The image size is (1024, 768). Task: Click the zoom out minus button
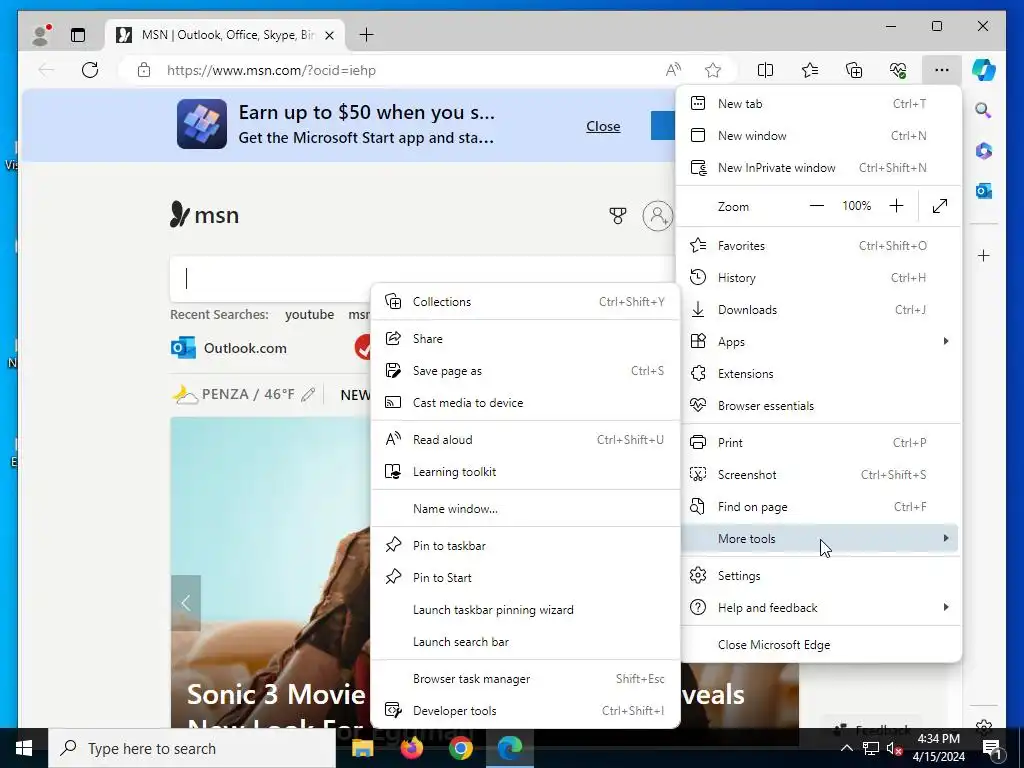(816, 206)
